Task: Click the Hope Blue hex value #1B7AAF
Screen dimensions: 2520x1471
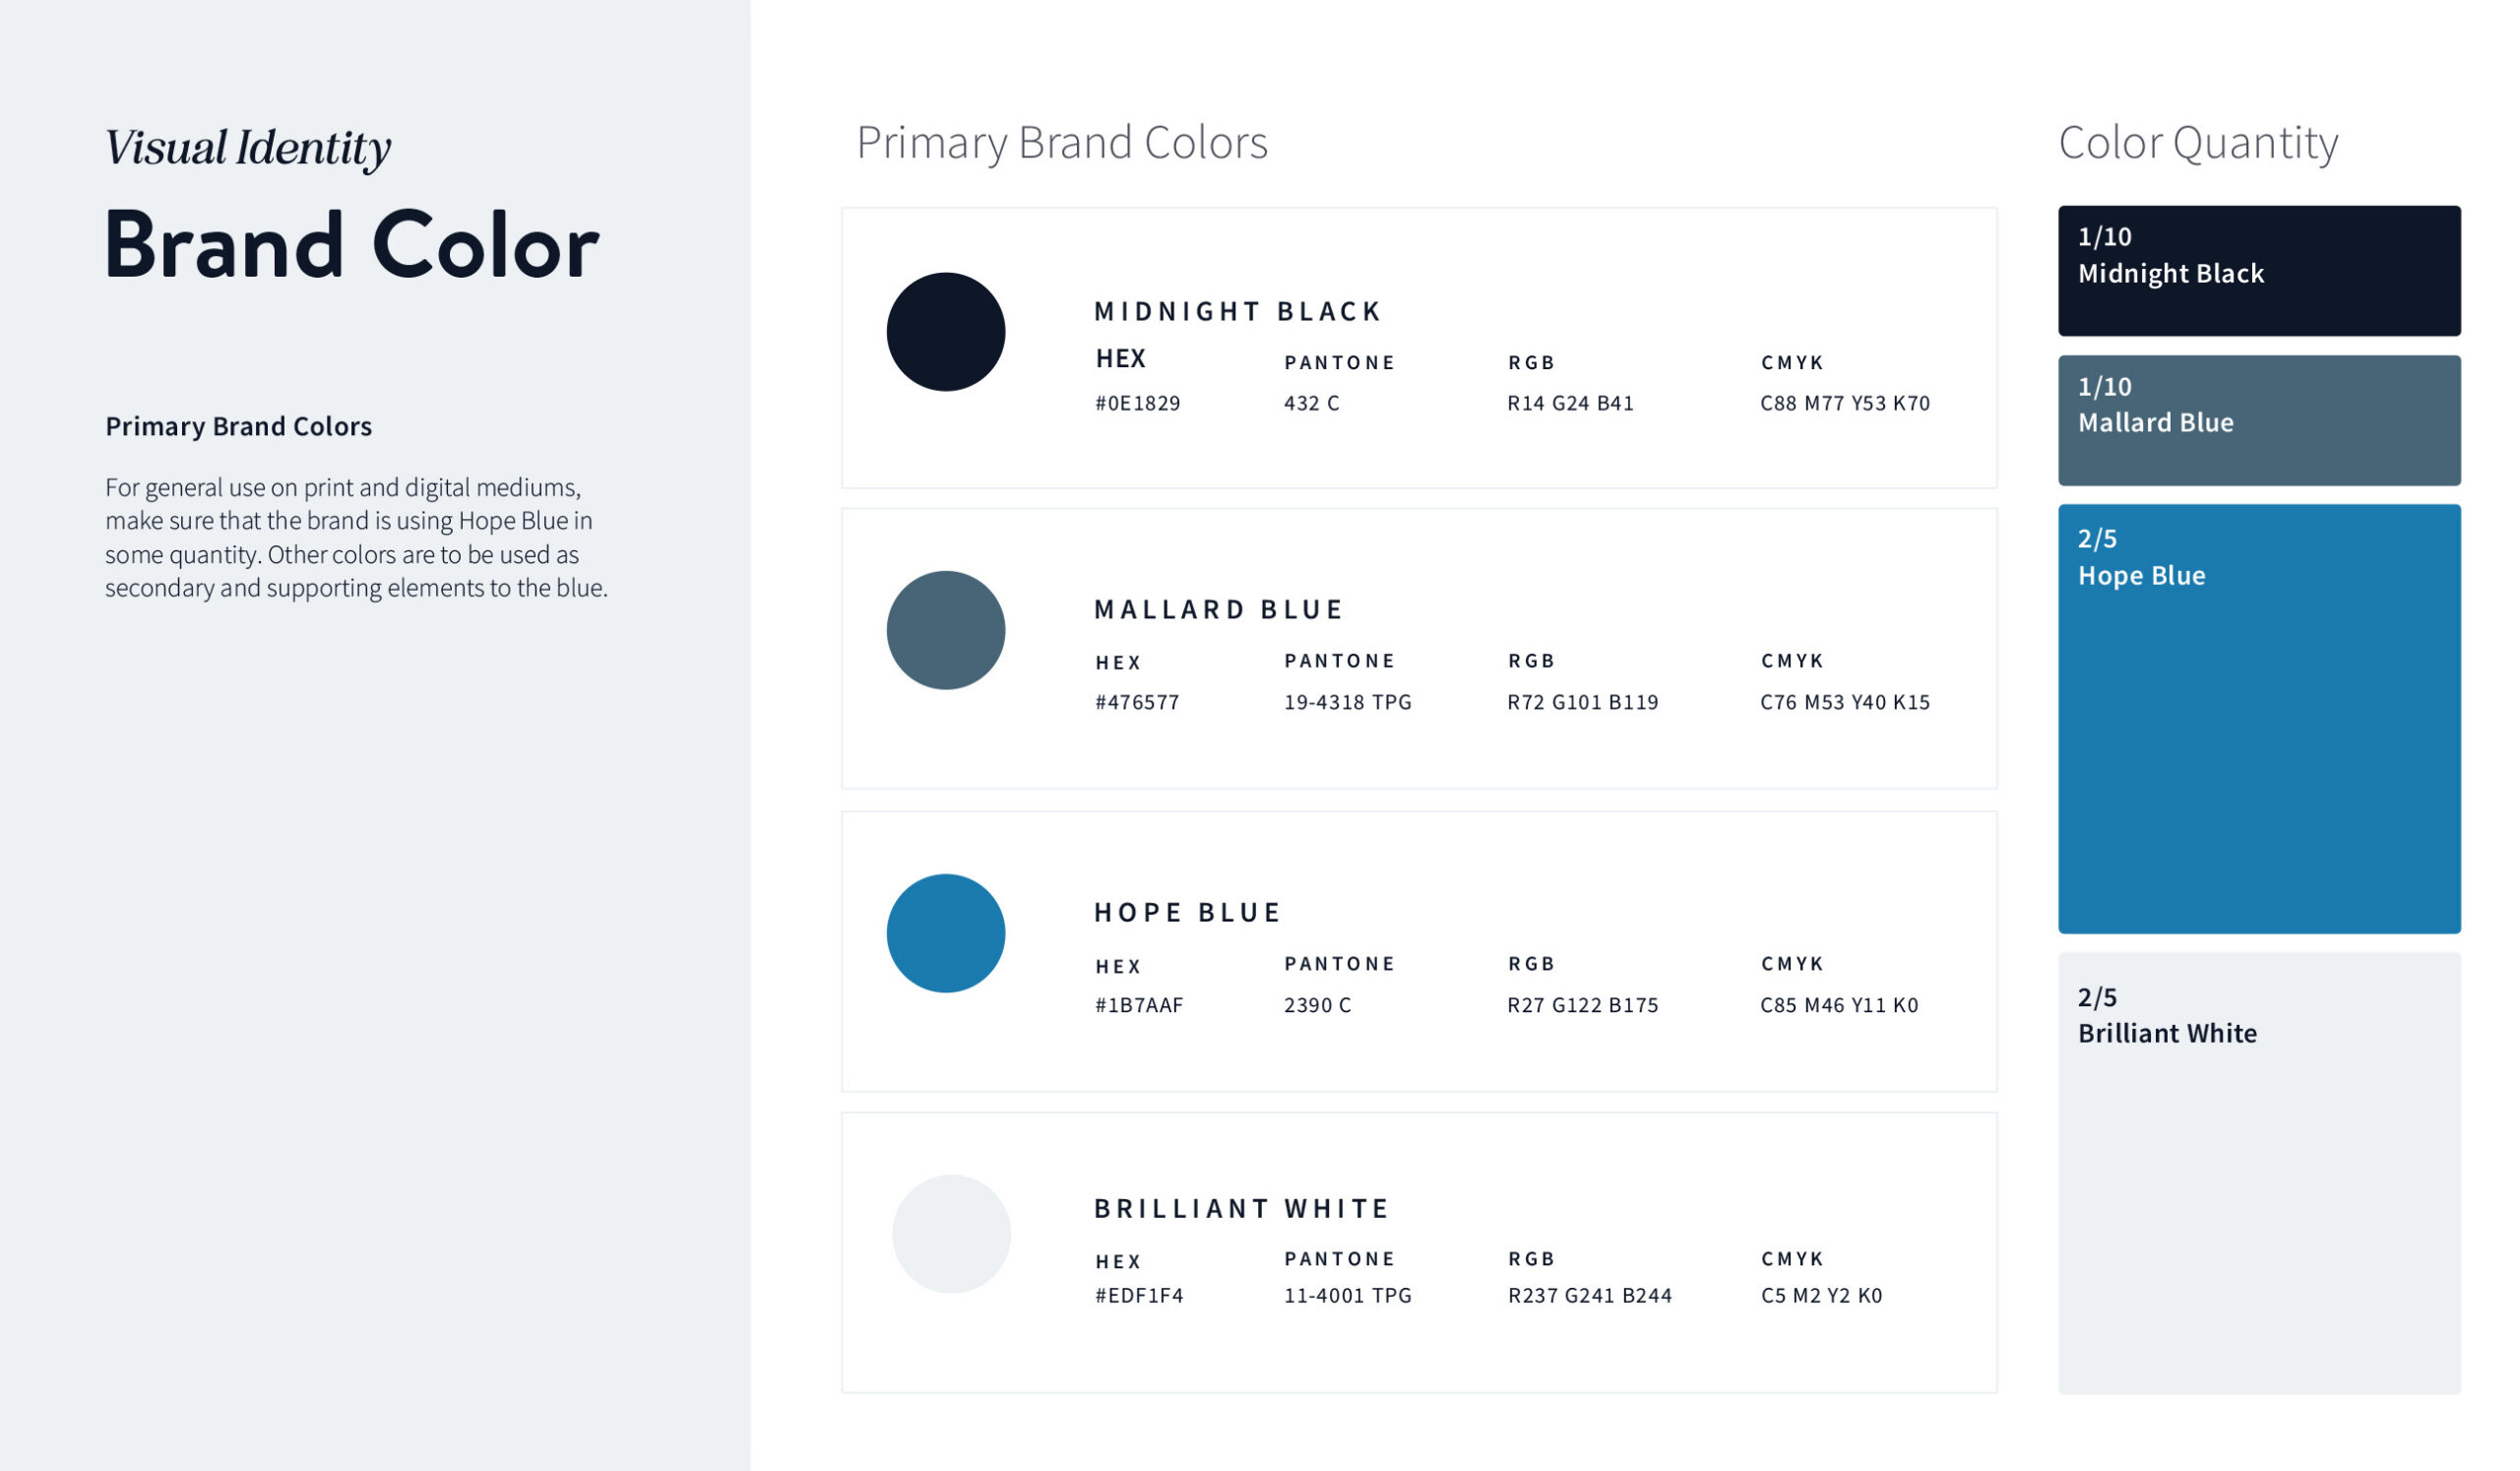Action: click(x=1139, y=1005)
